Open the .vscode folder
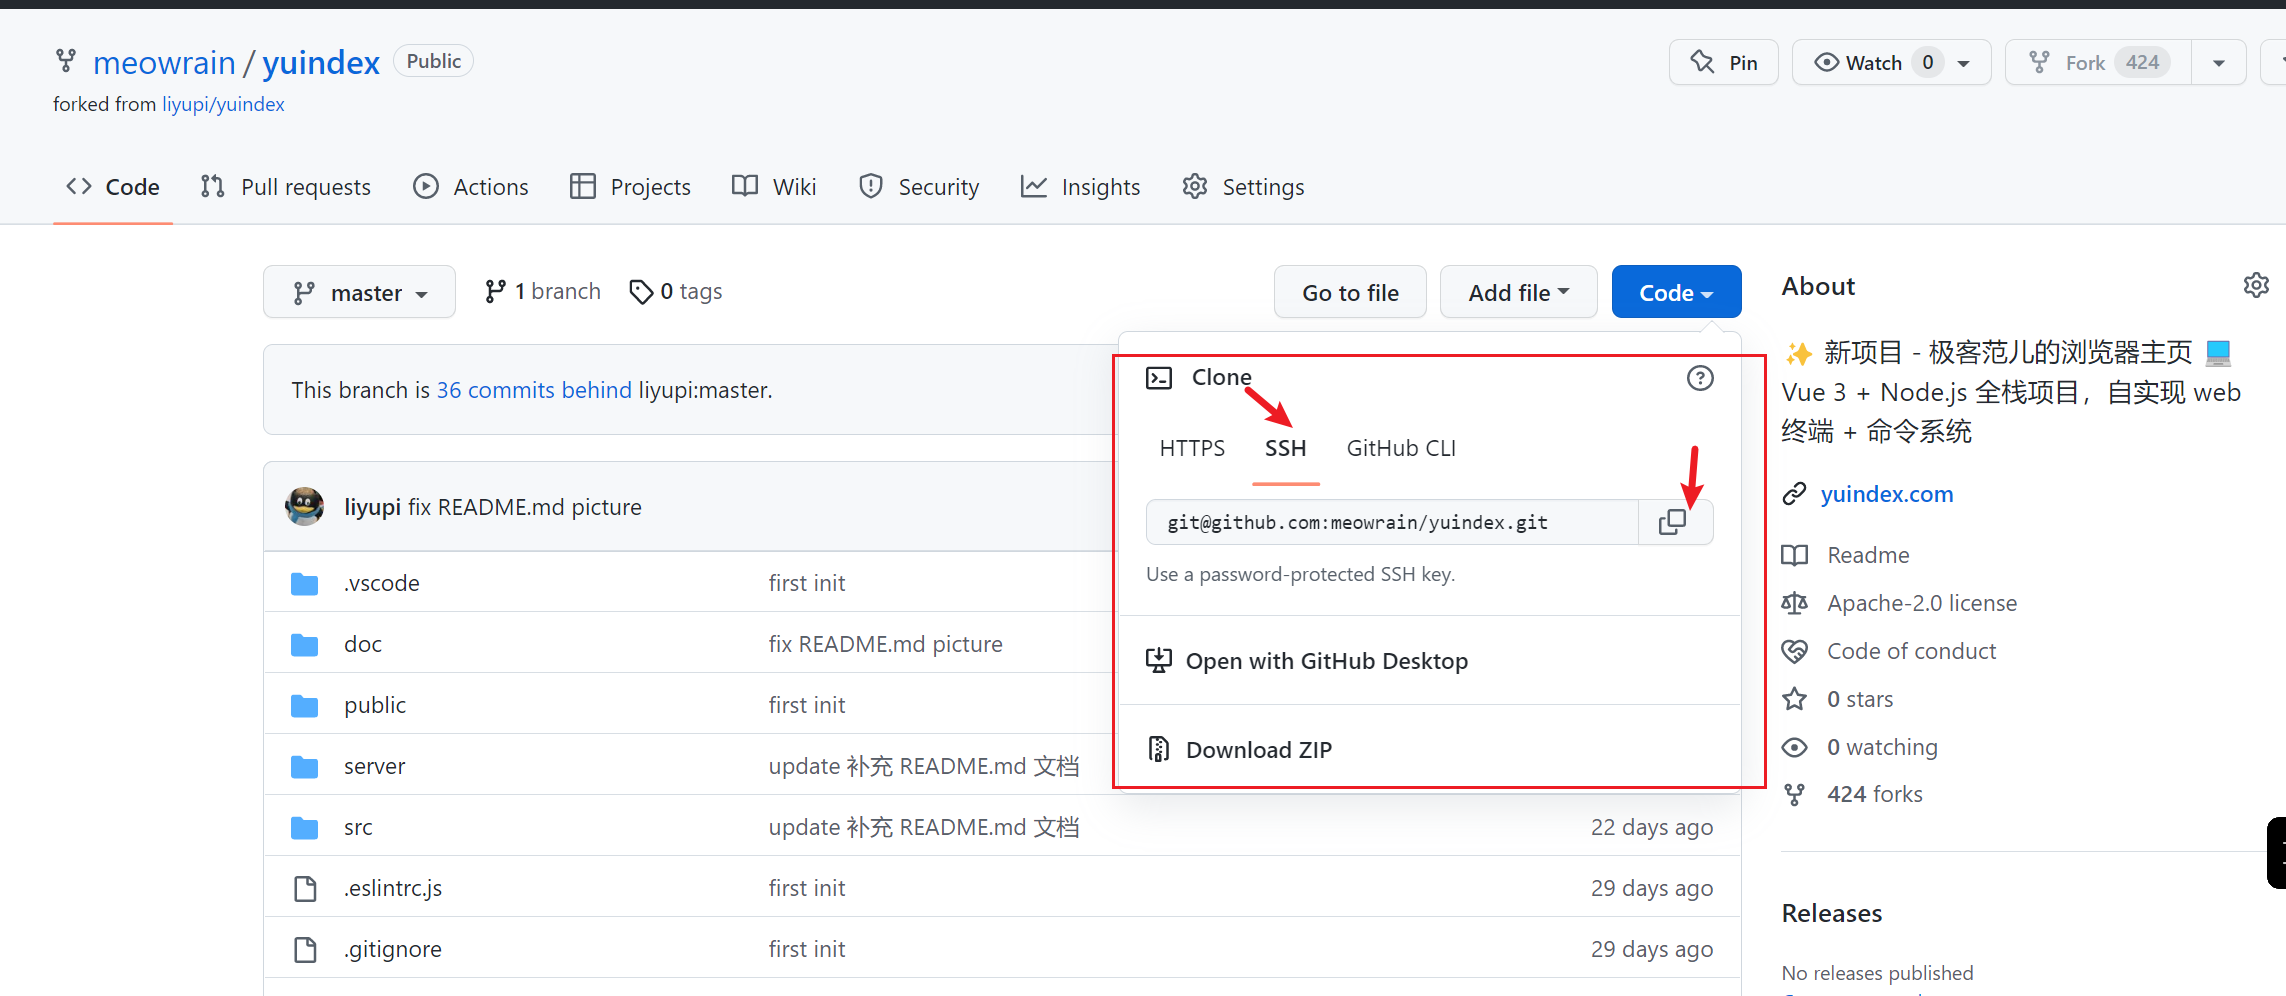The width and height of the screenshot is (2286, 996). click(x=381, y=583)
